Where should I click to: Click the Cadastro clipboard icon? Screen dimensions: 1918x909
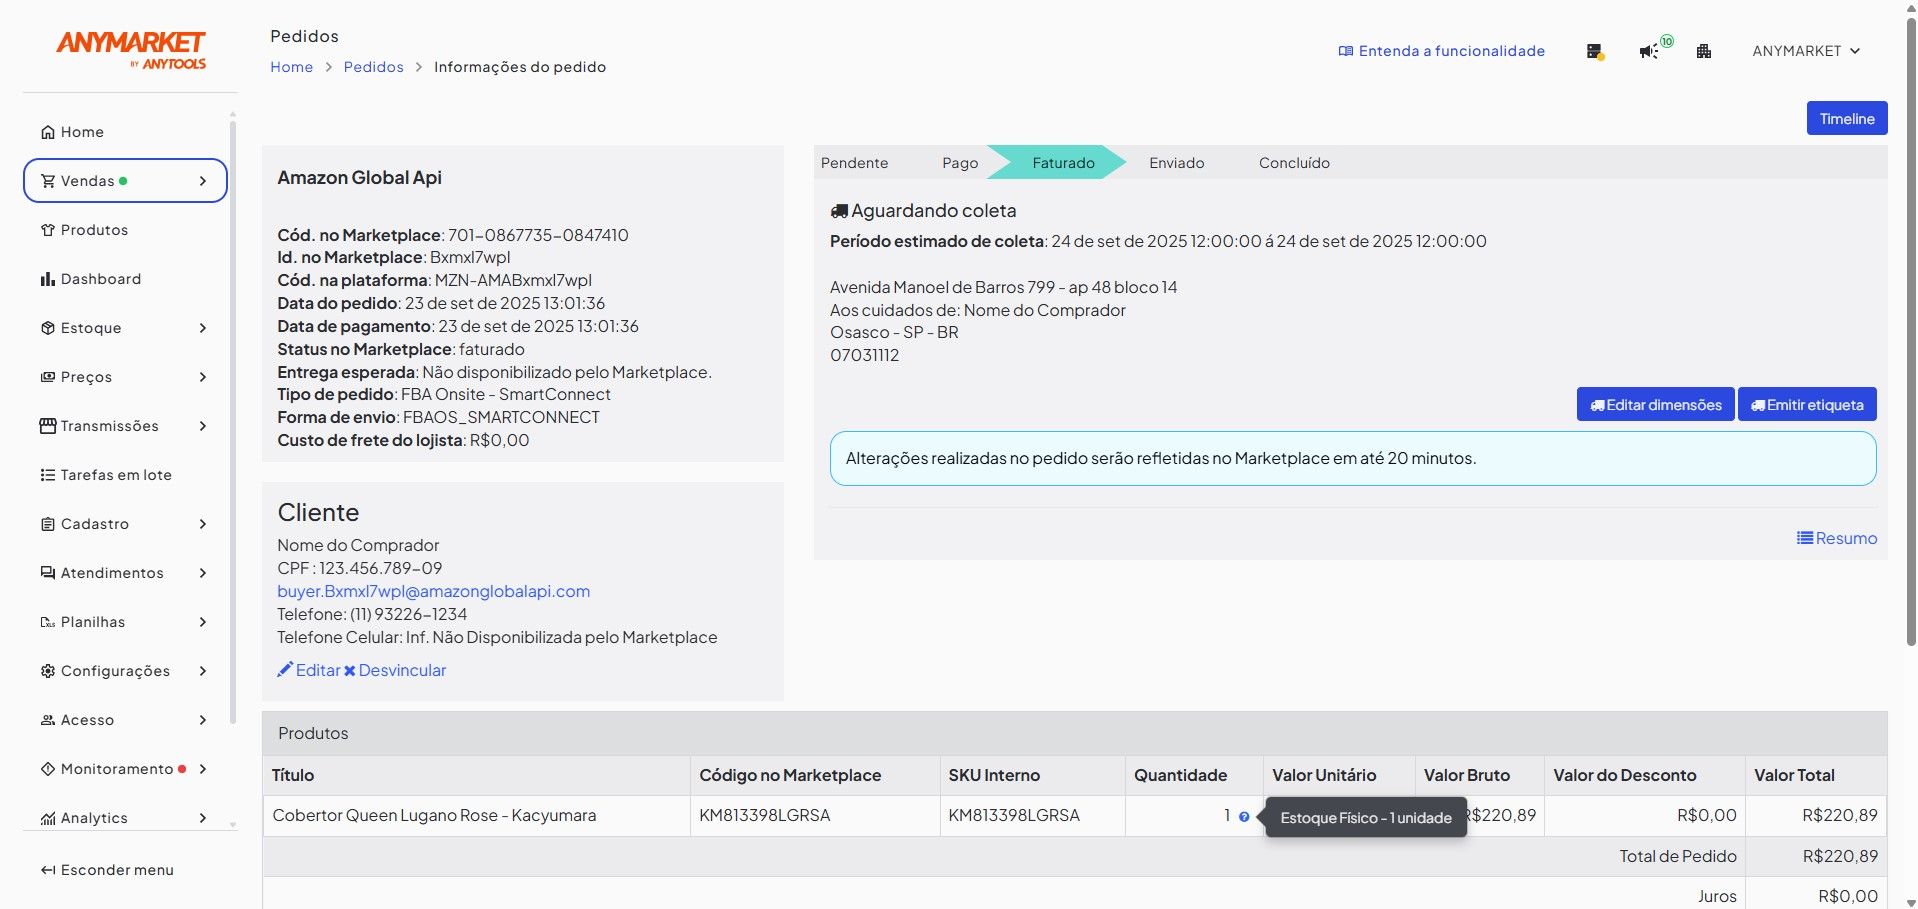click(48, 524)
